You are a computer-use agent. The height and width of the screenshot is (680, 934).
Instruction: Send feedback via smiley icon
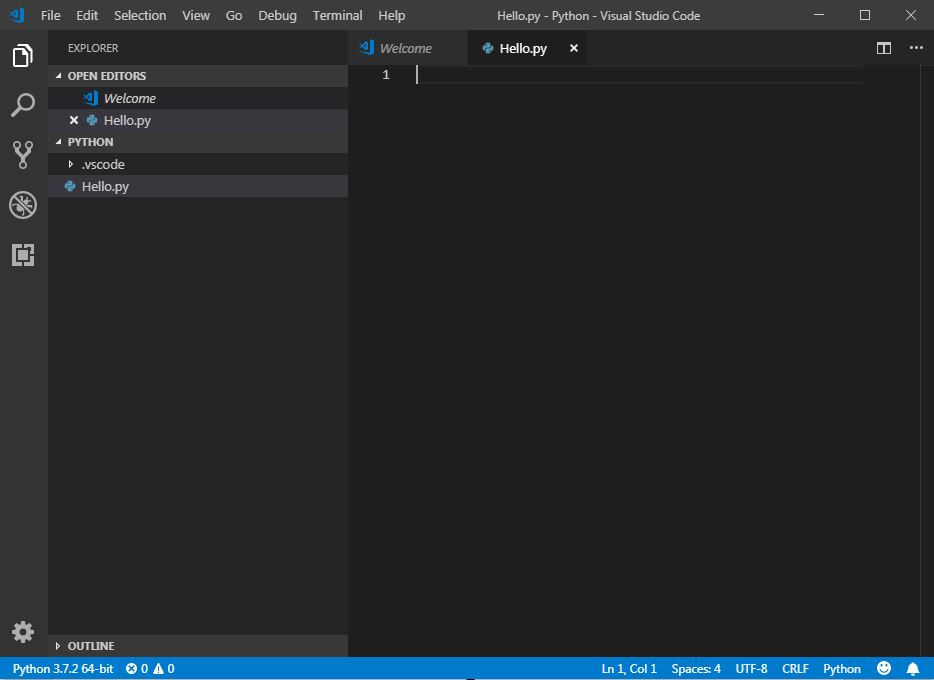[883, 668]
